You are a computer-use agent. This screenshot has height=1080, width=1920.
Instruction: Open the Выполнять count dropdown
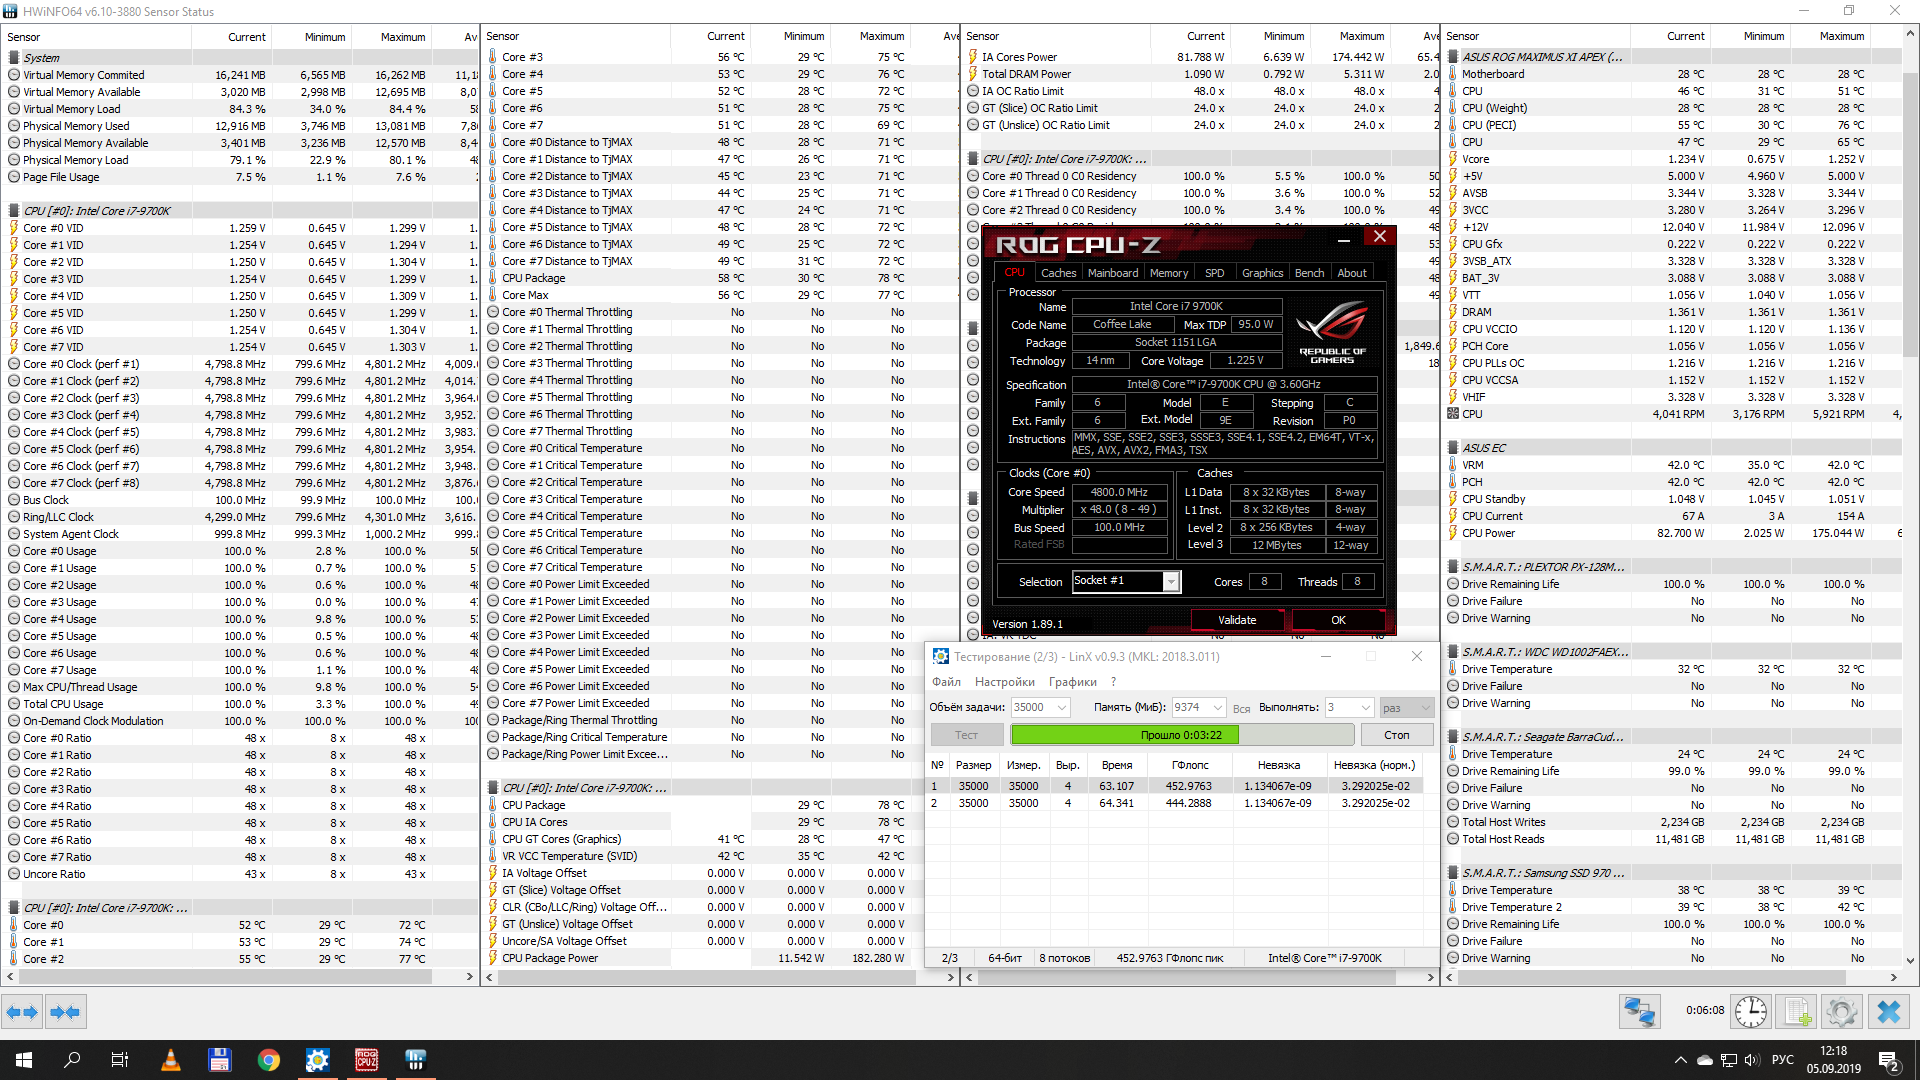(x=1366, y=708)
